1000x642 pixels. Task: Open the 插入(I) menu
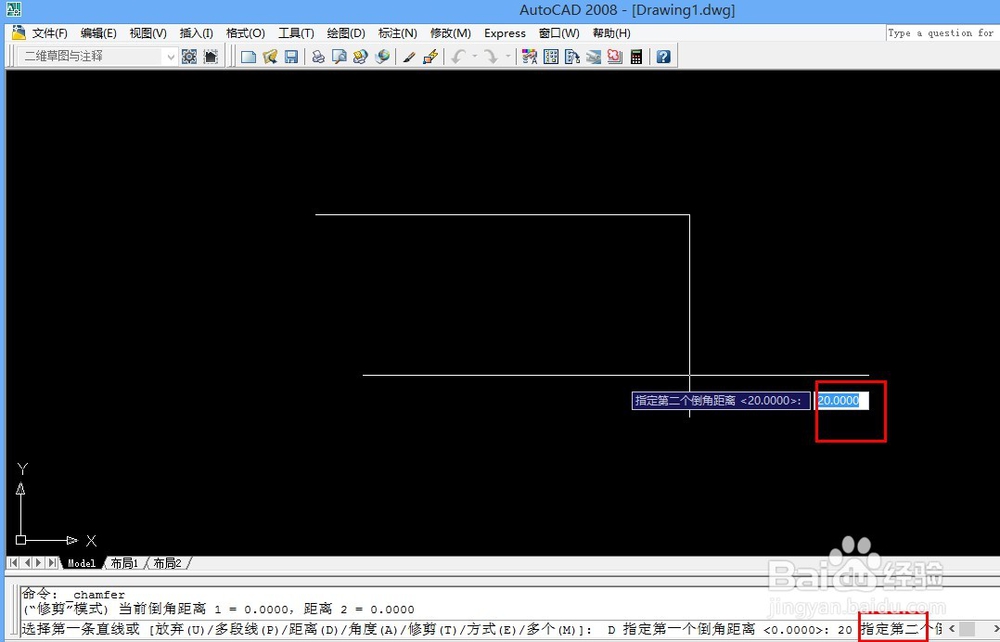196,33
